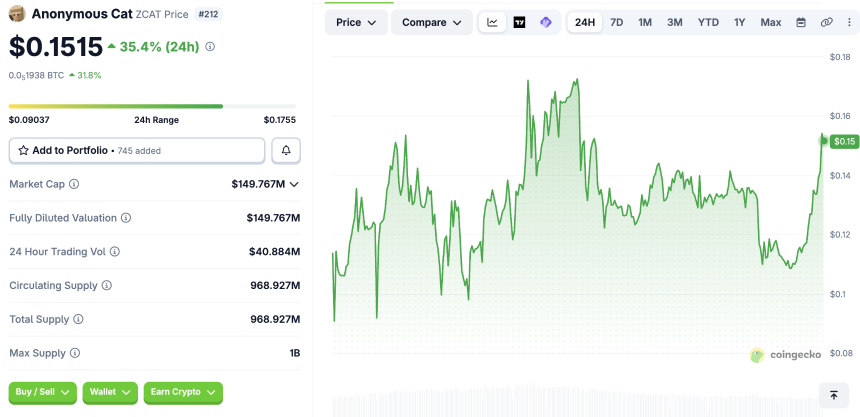Screen dimensions: 860x417
Task: Select the 3M timeframe tab
Action: click(675, 22)
